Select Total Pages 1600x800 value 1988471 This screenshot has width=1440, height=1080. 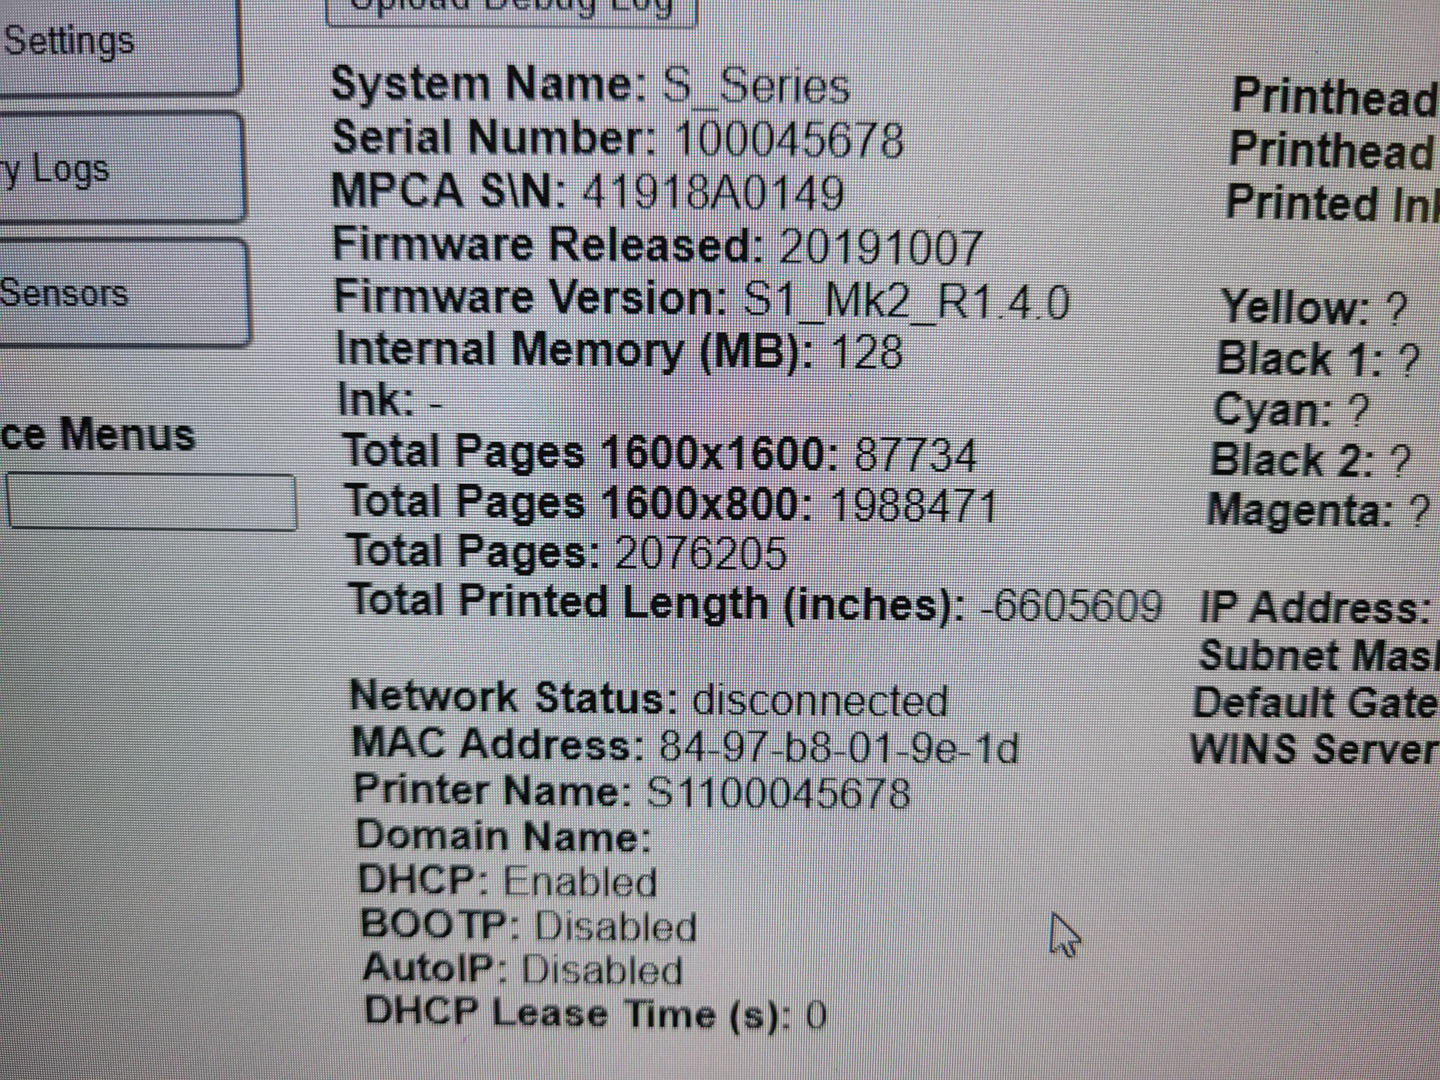pos(913,505)
